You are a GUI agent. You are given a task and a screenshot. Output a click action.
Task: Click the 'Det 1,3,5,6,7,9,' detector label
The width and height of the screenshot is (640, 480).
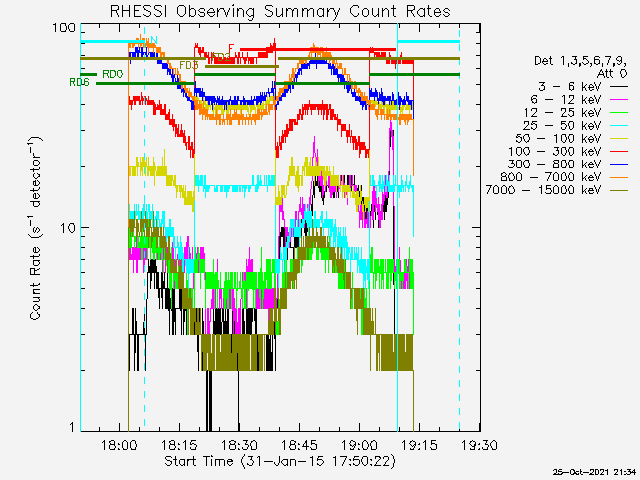pos(581,61)
